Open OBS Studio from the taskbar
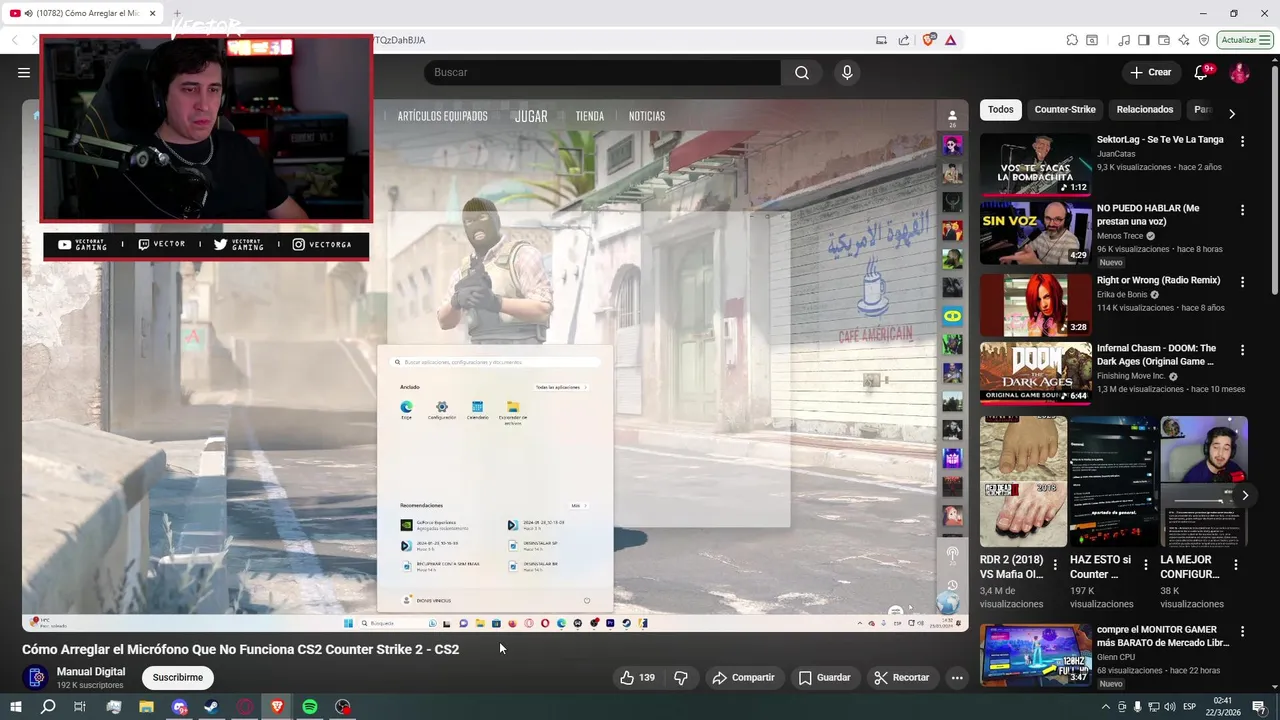 [343, 707]
